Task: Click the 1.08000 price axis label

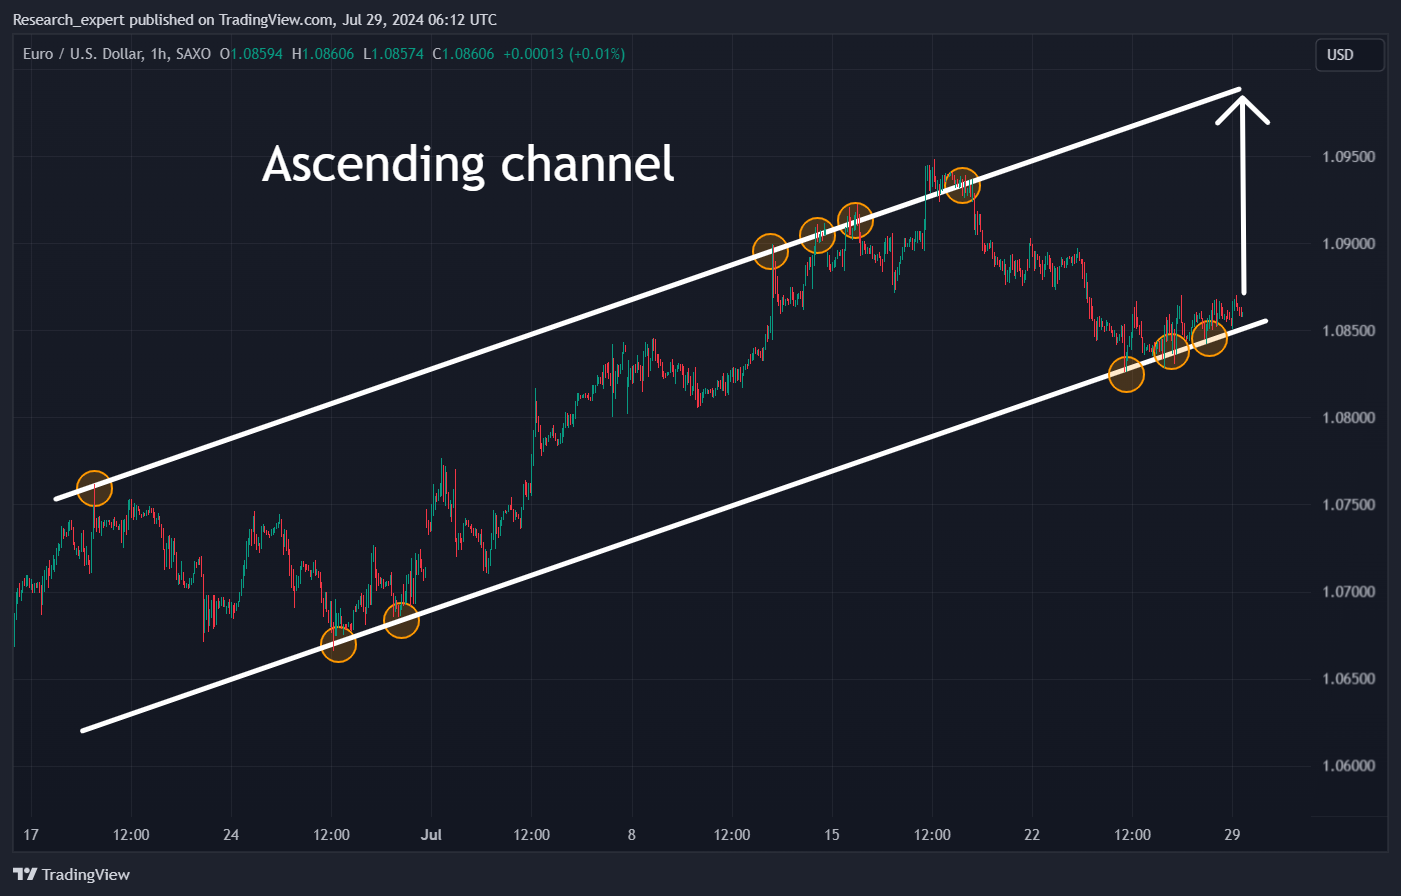Action: [x=1348, y=418]
